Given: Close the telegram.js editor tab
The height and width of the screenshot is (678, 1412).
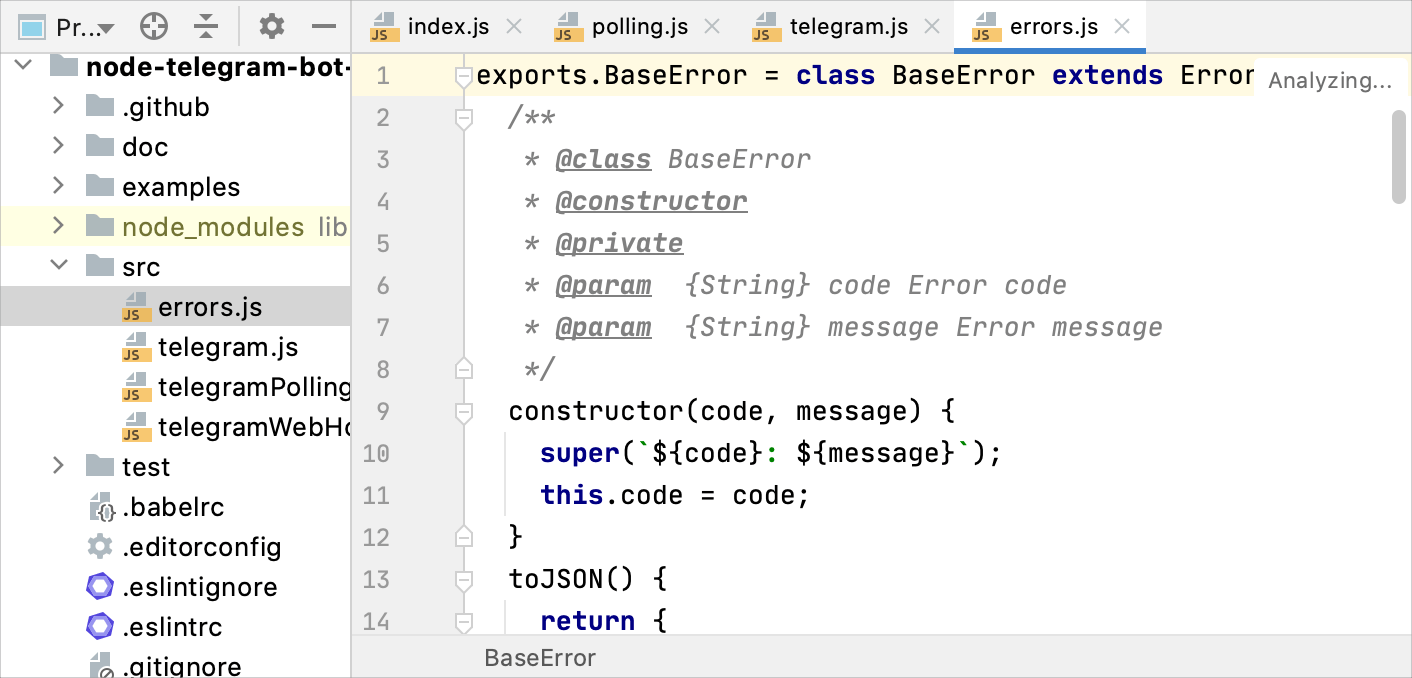Looking at the screenshot, I should [x=930, y=26].
